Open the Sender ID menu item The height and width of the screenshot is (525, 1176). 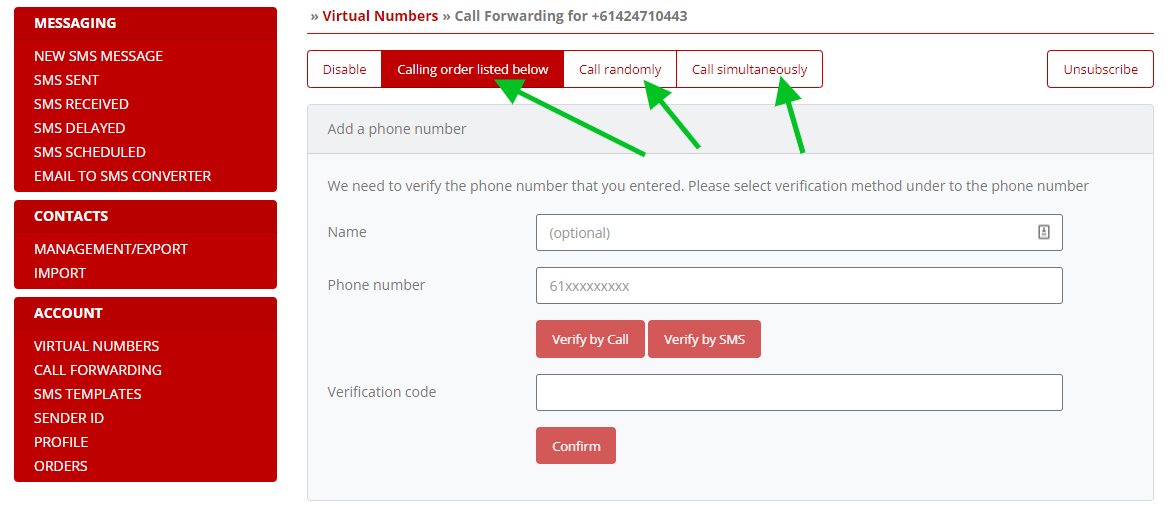[x=69, y=418]
